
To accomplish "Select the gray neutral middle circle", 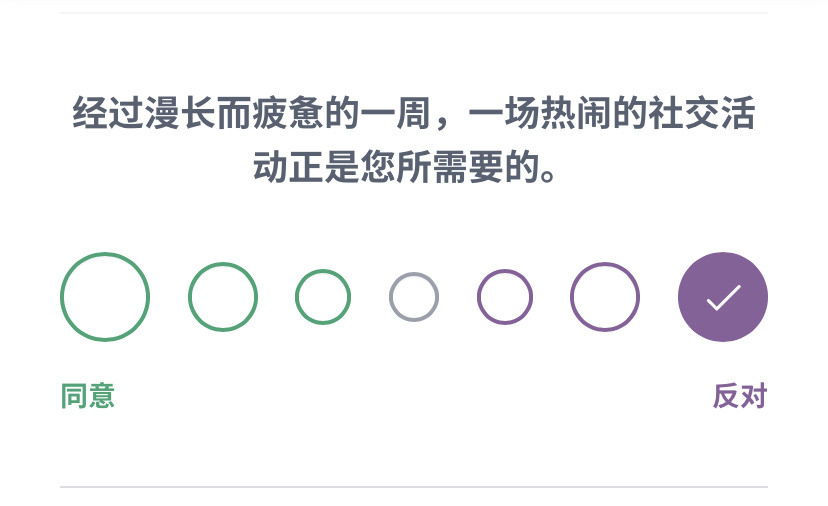I will [x=414, y=297].
